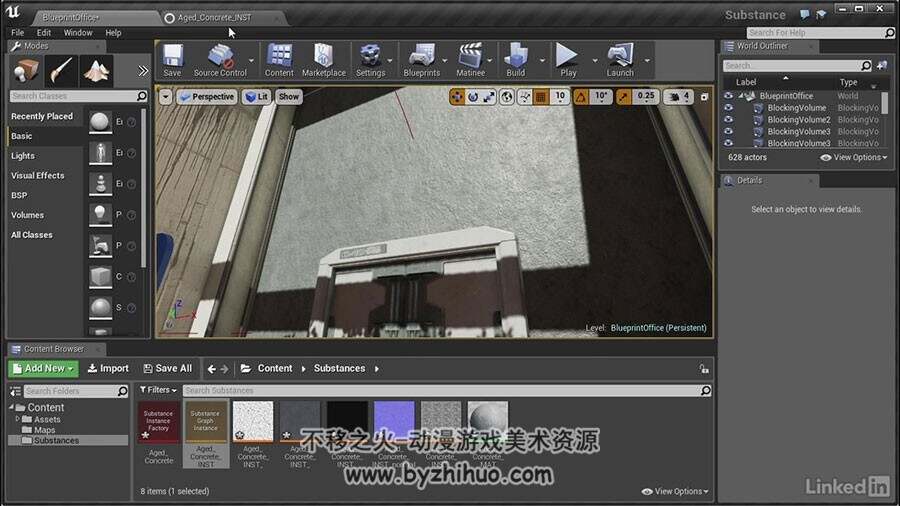900x506 pixels.
Task: Toggle visibility of BlockingVolume2 row
Action: coord(728,119)
